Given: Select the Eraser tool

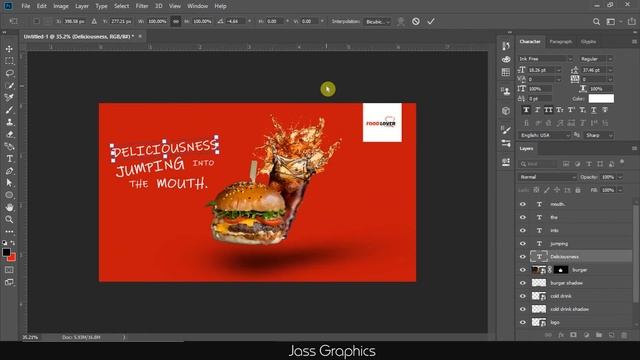Looking at the screenshot, I should pyautogui.click(x=9, y=134).
